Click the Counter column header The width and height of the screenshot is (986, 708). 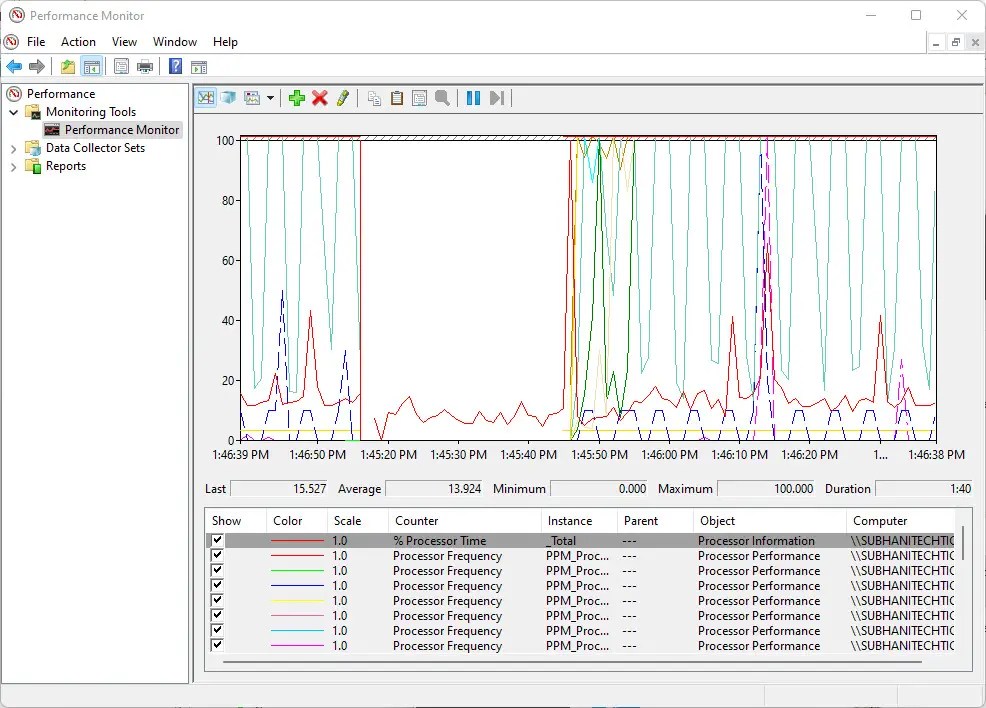(x=416, y=521)
